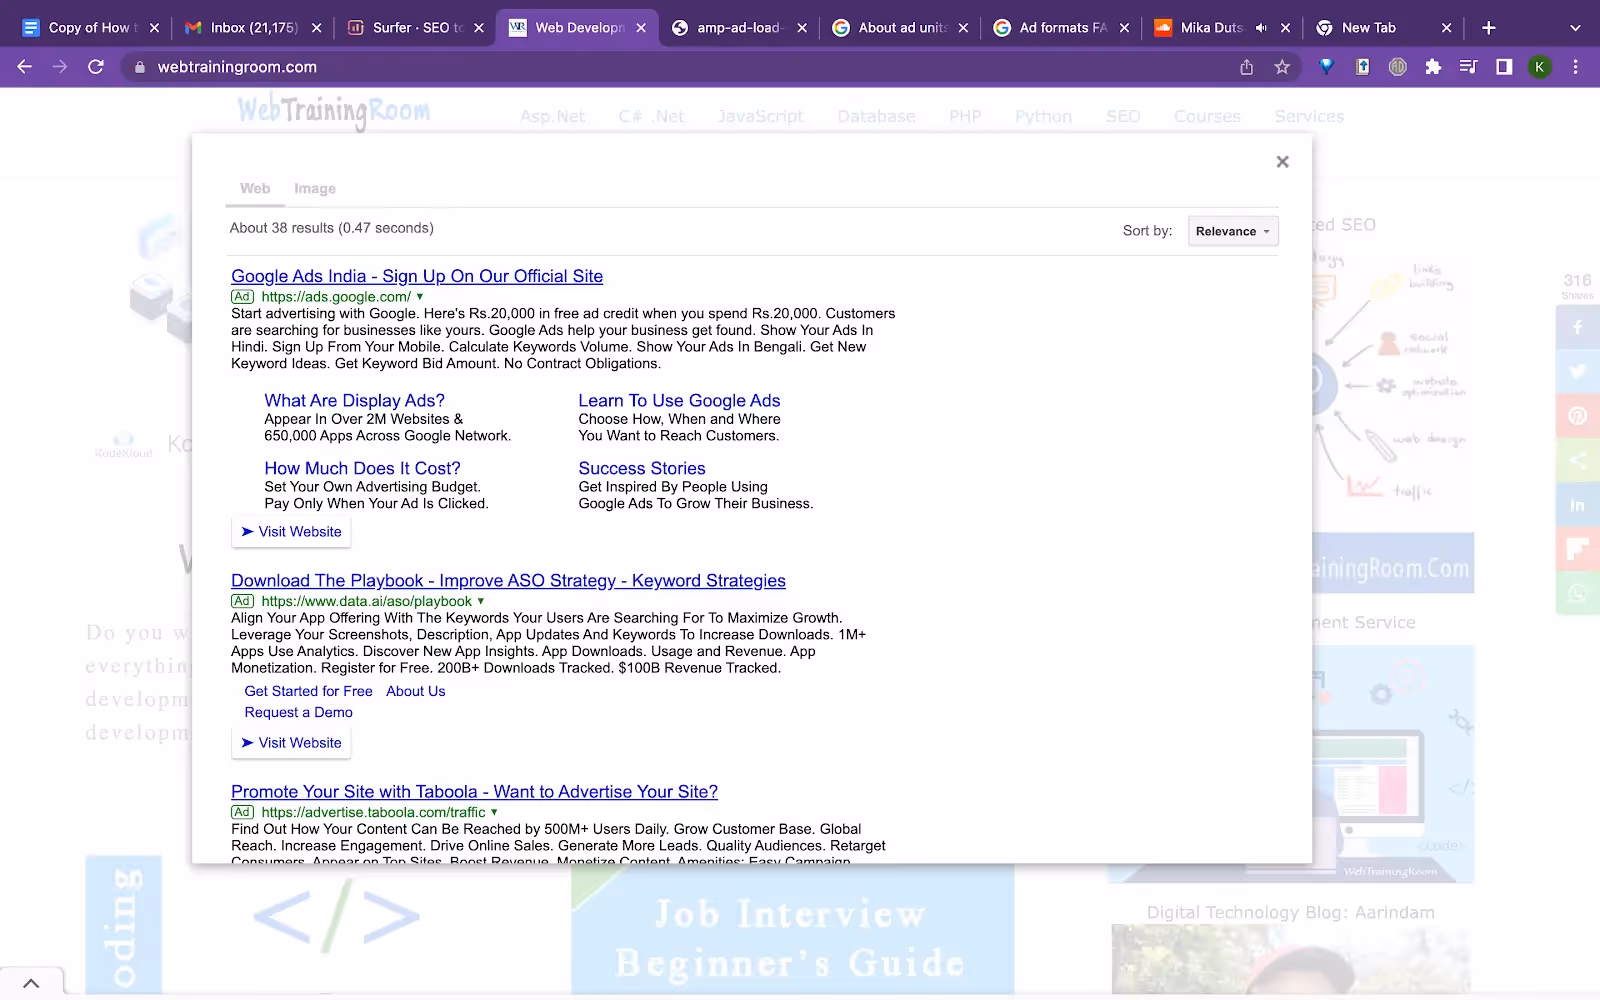Switch to the Web results tab
The image size is (1600, 1000).
255,188
